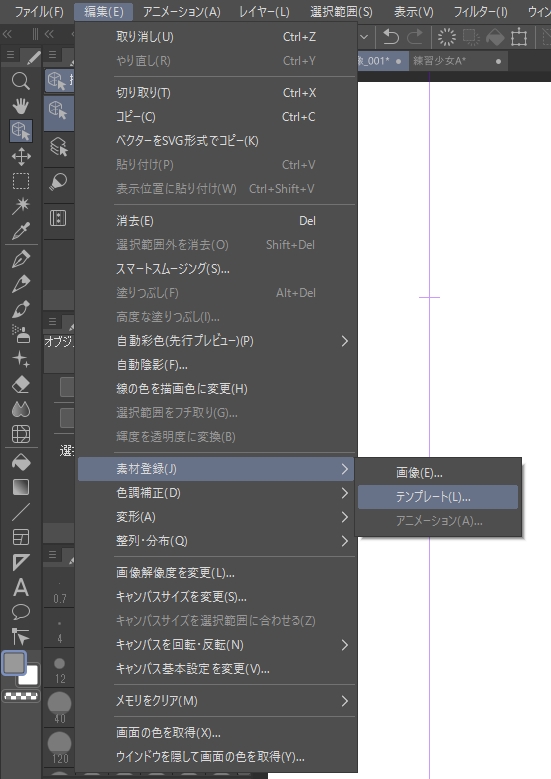The height and width of the screenshot is (779, 551).
Task: Open the 選択範囲(S) menu
Action: click(x=341, y=12)
